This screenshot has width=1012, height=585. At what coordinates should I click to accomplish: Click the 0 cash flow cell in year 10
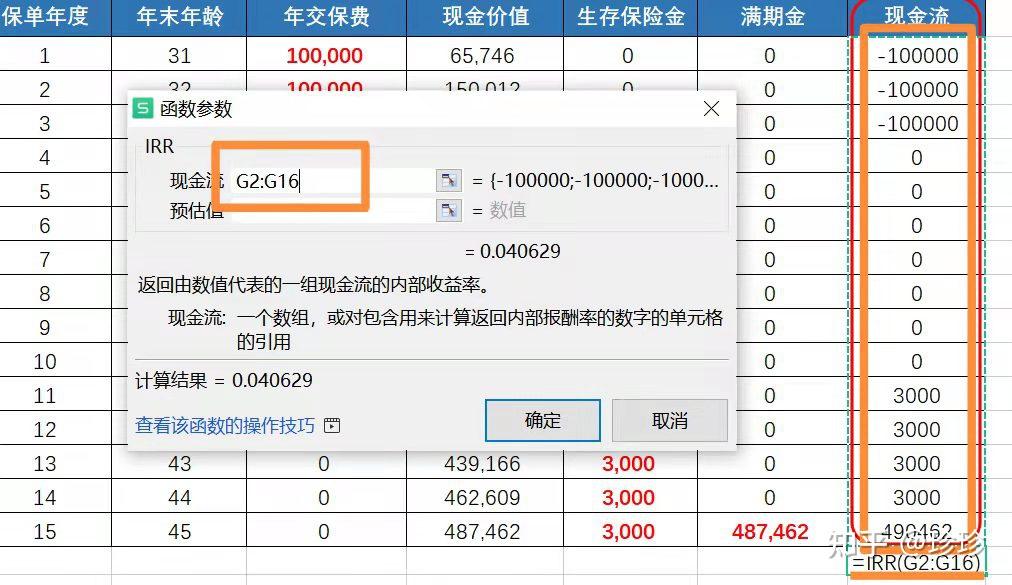(x=917, y=362)
